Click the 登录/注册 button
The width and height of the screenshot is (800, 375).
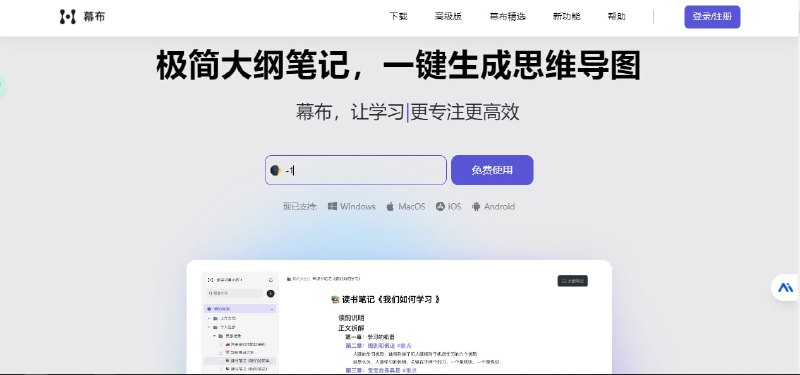(x=712, y=17)
